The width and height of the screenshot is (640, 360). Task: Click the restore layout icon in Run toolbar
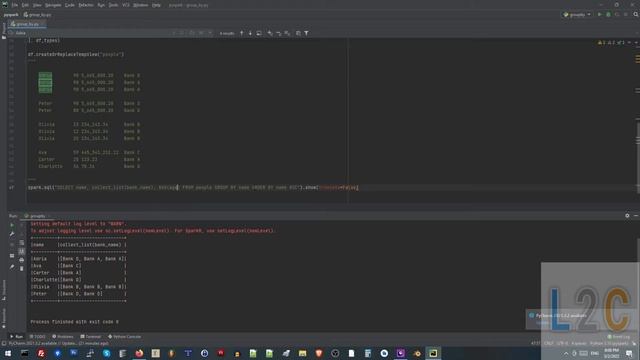(x=12, y=256)
